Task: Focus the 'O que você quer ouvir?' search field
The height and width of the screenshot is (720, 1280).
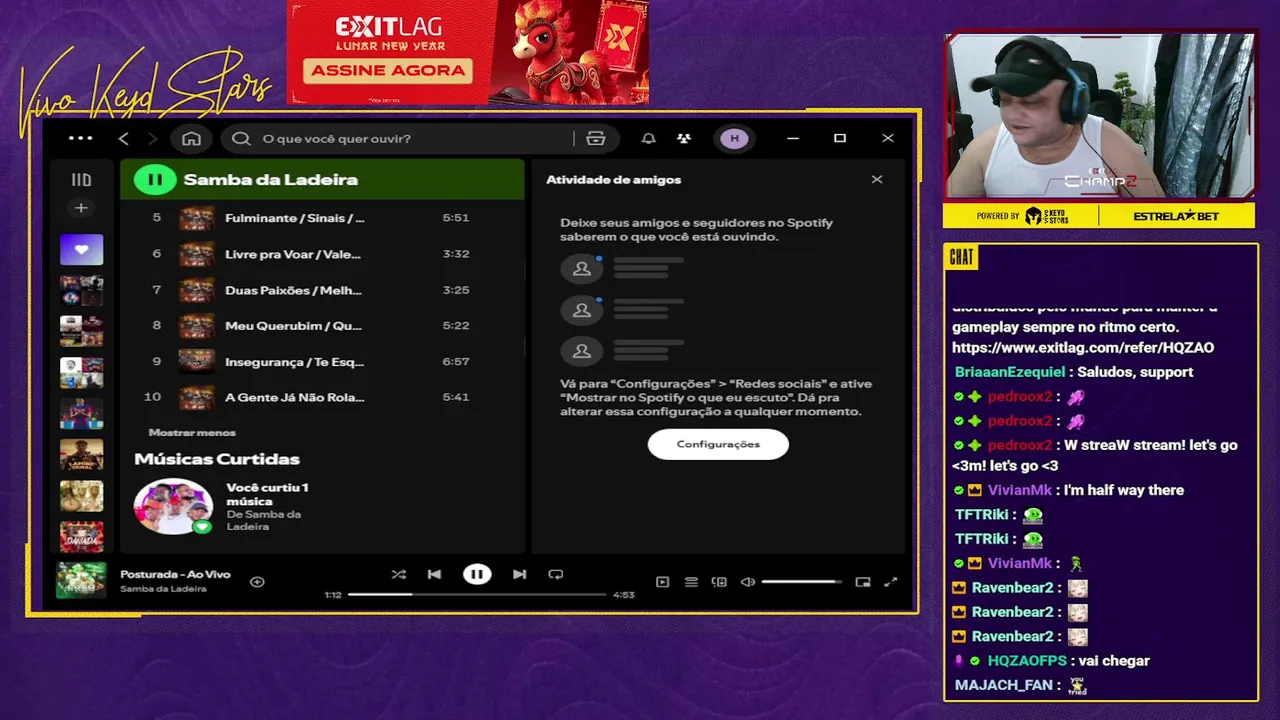Action: [400, 138]
